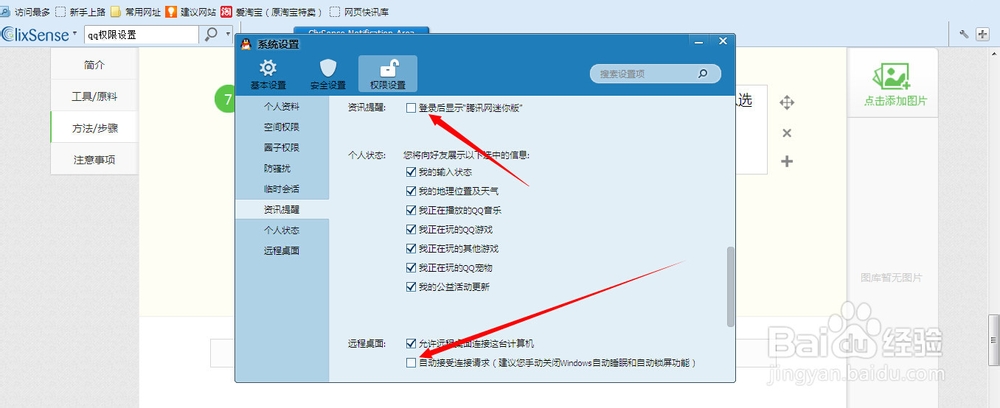Image resolution: width=1000 pixels, height=408 pixels.
Task: Select 资讯提醒 in settings sidebar
Action: [282, 209]
